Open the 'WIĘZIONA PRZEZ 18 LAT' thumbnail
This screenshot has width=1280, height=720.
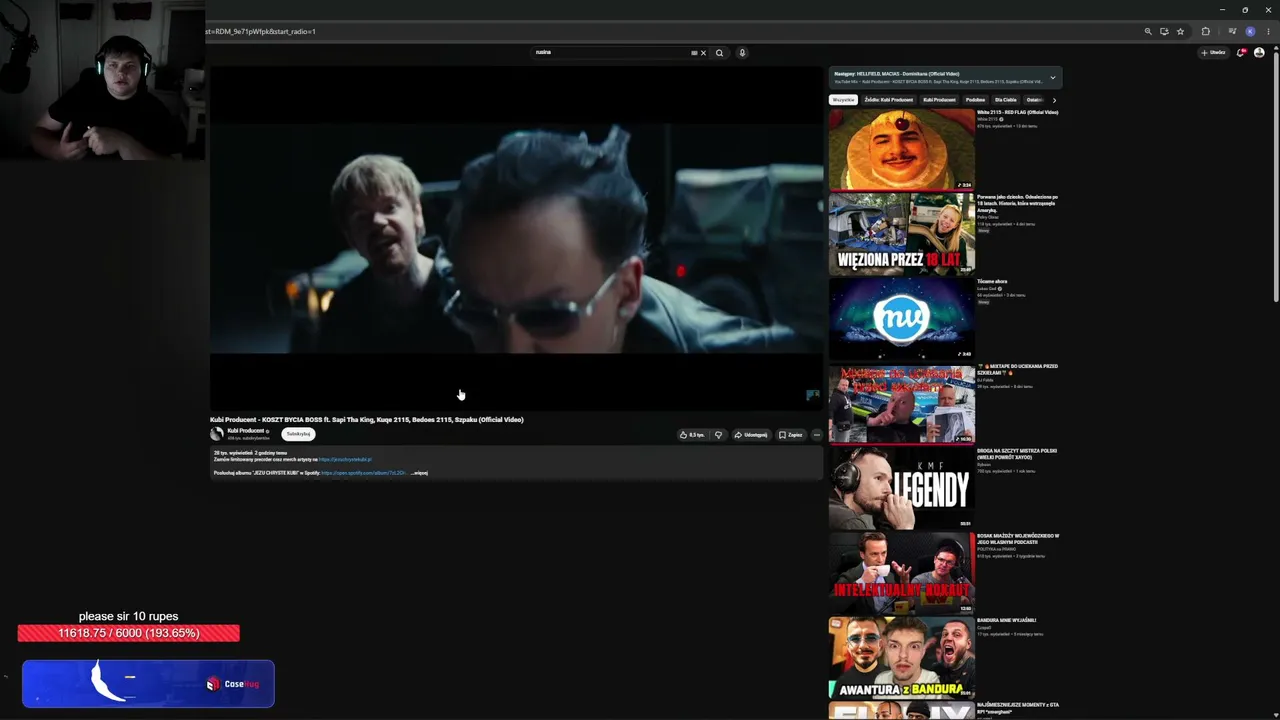pos(902,234)
